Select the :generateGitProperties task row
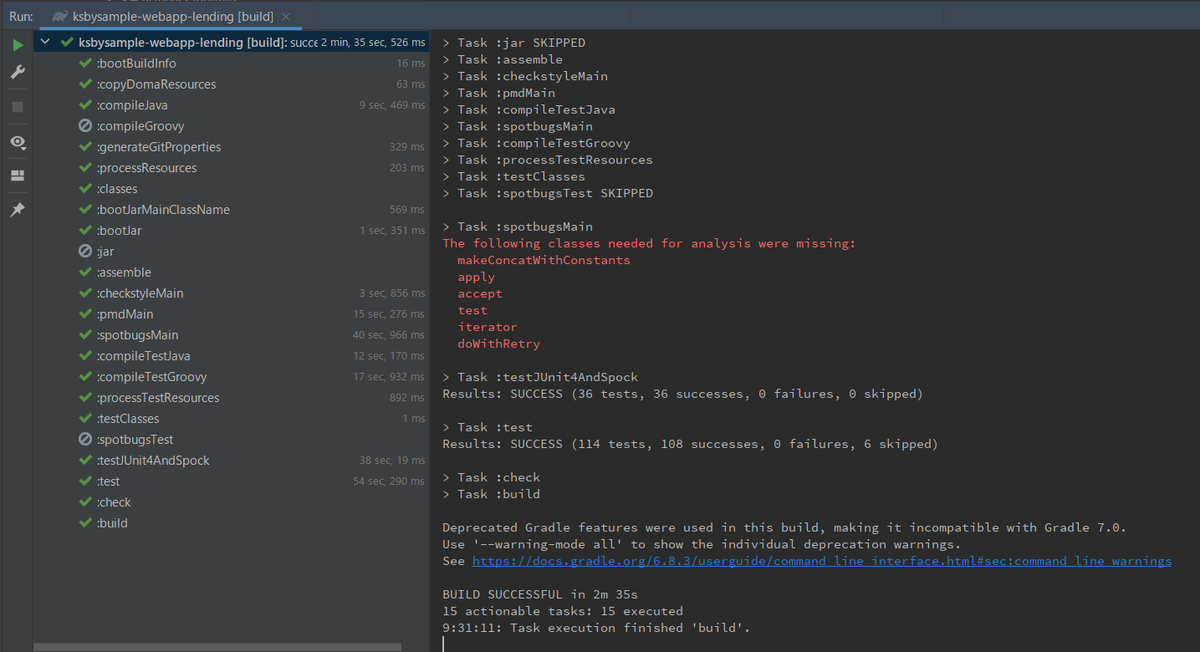Viewport: 1200px width, 652px height. (231, 147)
